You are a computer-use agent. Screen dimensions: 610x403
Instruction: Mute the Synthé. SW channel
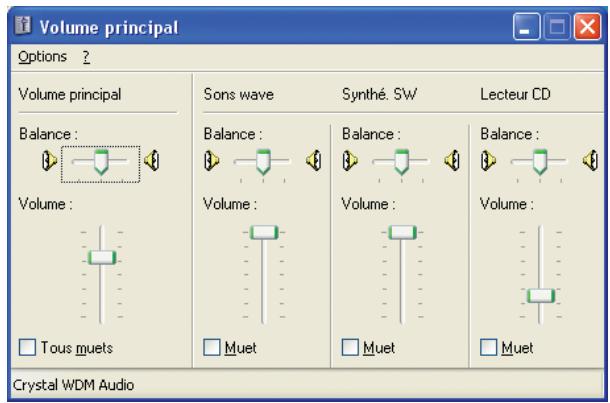pyautogui.click(x=349, y=348)
